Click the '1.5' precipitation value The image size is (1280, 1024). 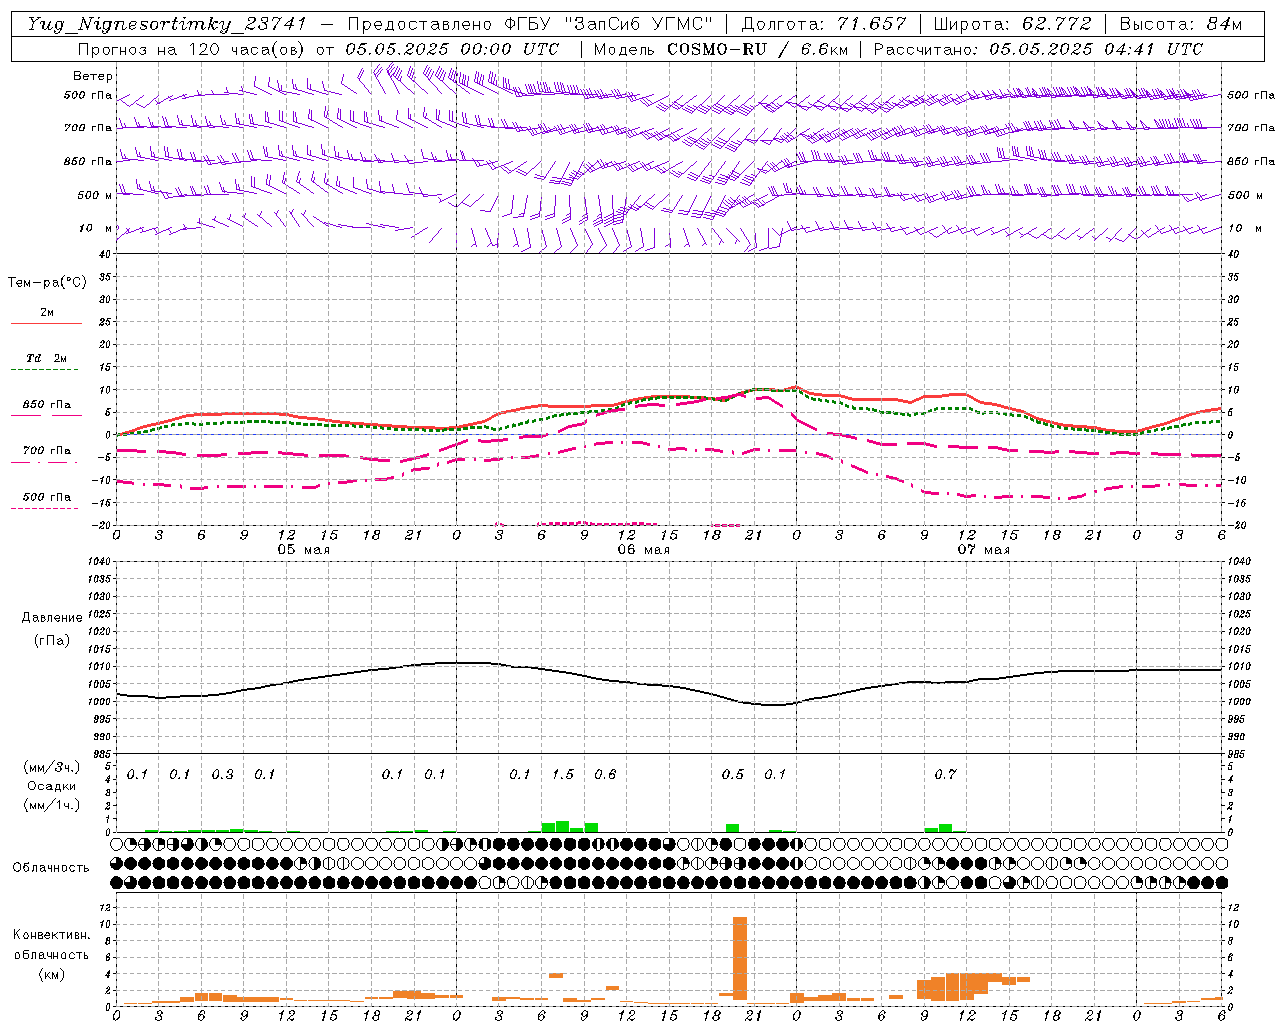563,774
